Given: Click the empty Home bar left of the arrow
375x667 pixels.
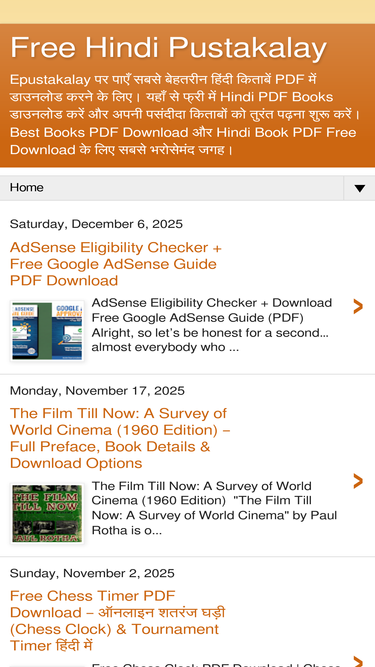Looking at the screenshot, I should (x=193, y=188).
